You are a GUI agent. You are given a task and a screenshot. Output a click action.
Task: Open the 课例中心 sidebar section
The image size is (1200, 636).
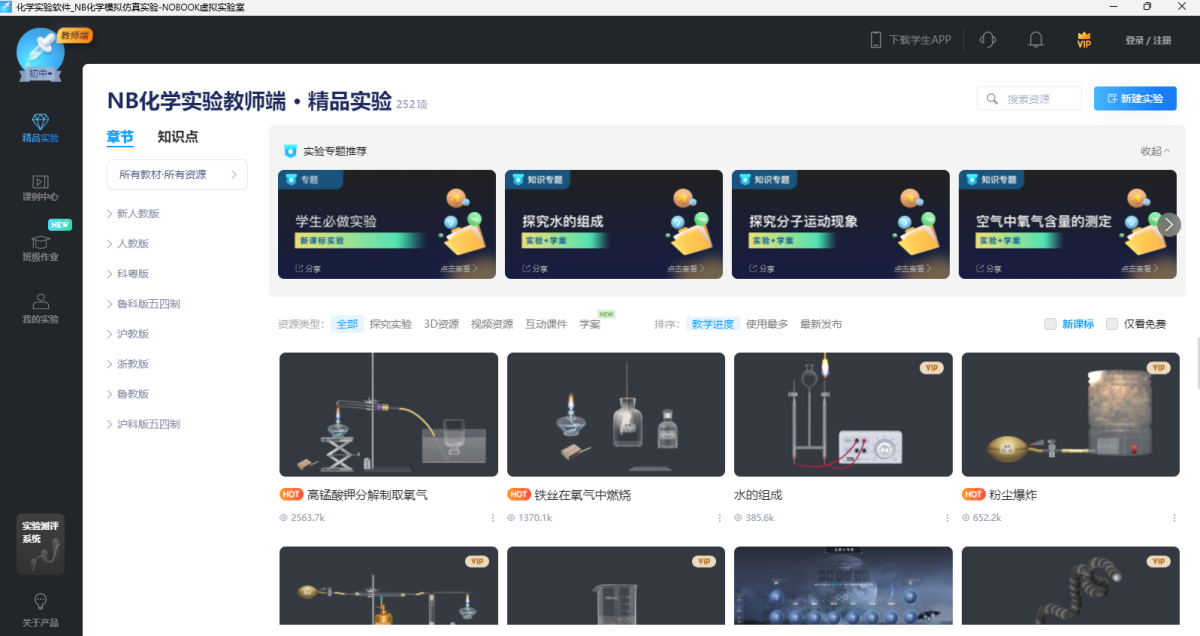(40, 188)
